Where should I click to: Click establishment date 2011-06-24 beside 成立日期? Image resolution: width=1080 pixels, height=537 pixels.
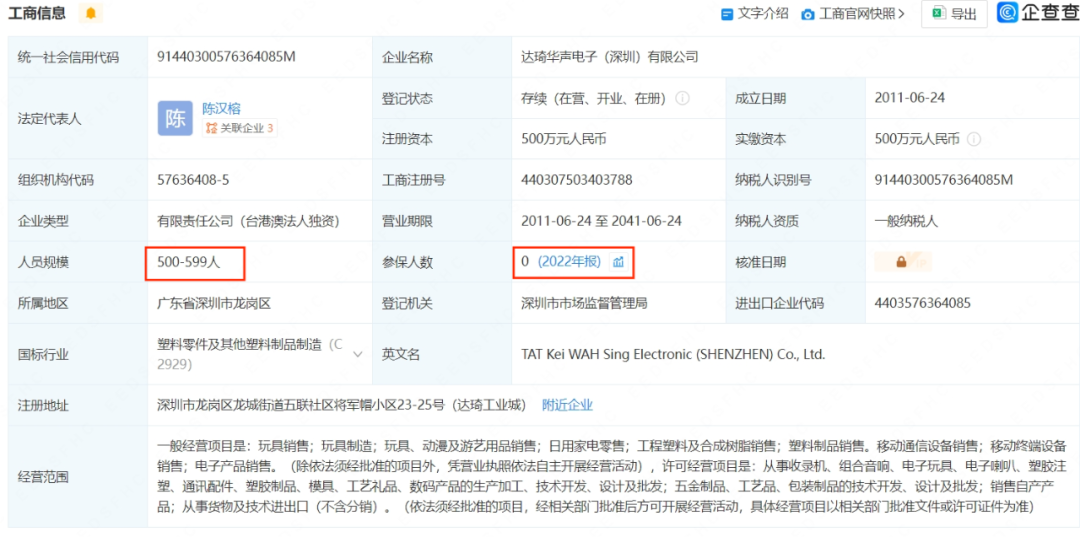coord(910,98)
